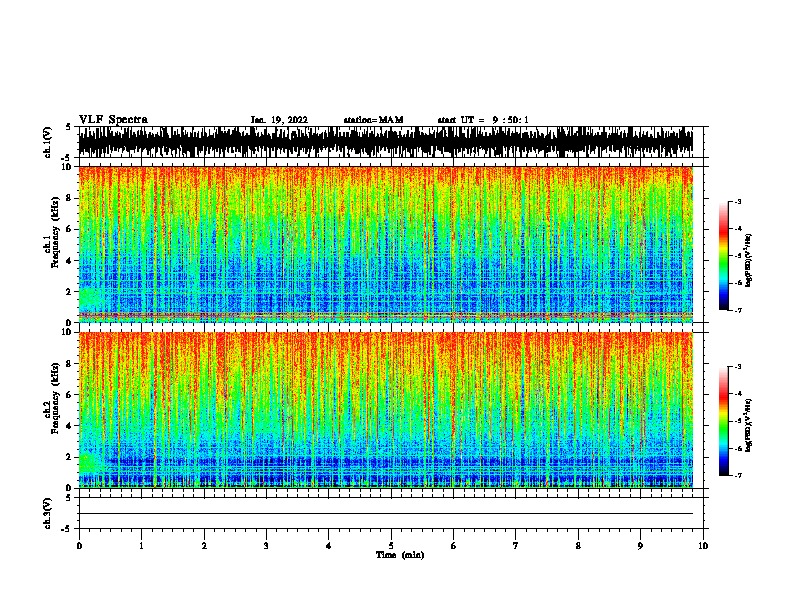Click time axis tick label '1'
Screen dimensions: 792x612
point(141,546)
